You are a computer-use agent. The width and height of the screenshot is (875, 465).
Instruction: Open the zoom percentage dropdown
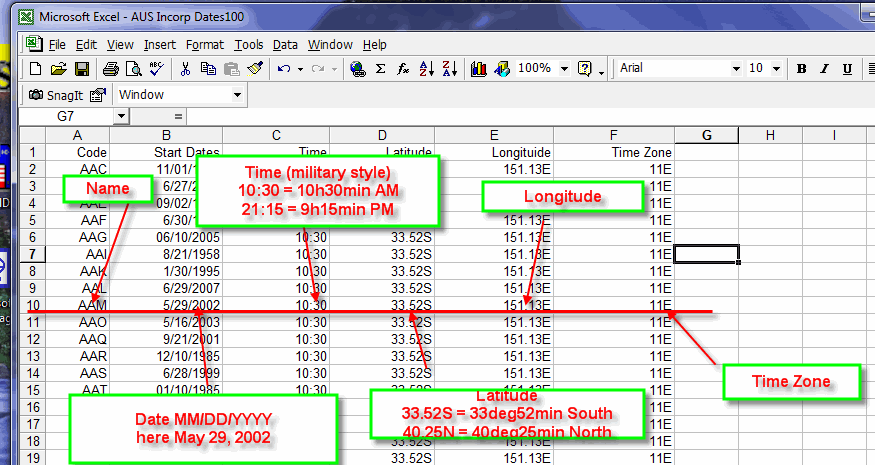tap(565, 69)
